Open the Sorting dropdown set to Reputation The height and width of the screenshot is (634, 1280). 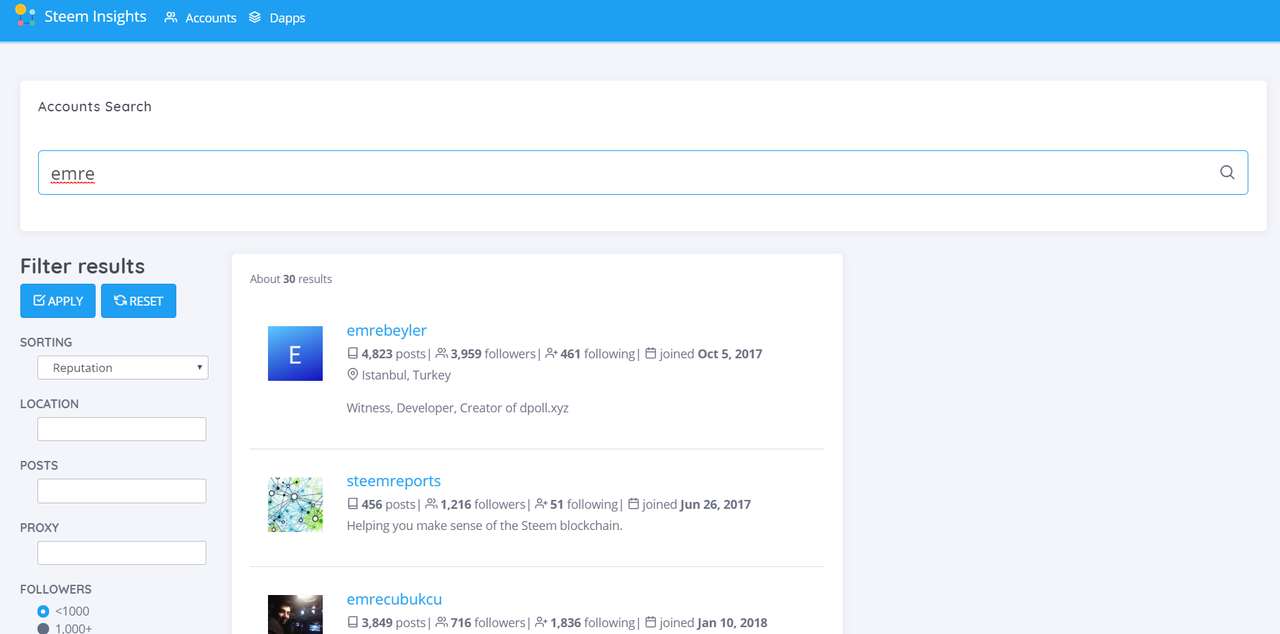(123, 368)
